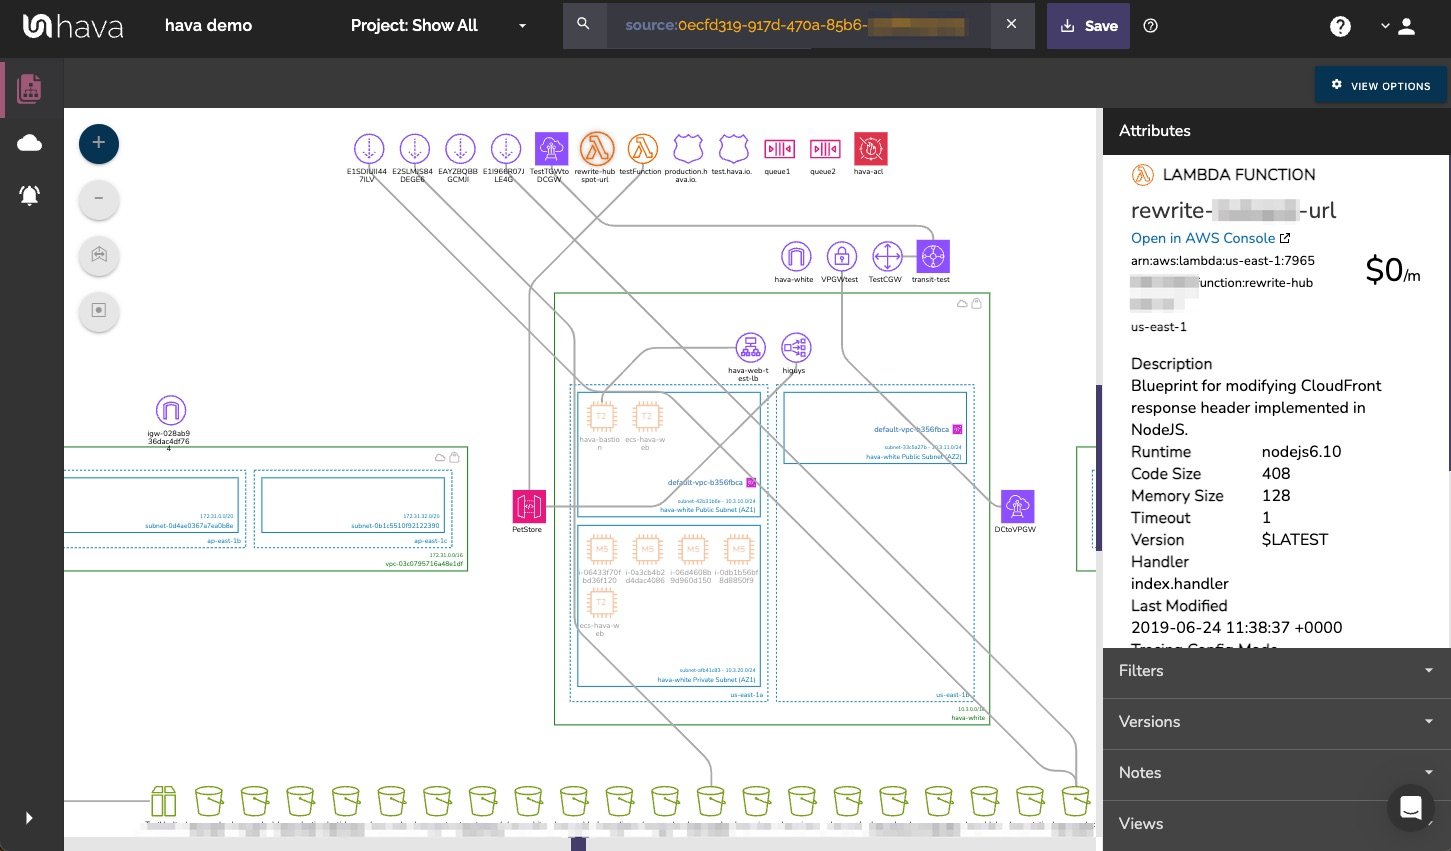
Task: Click the zoom-in plus control
Action: click(x=98, y=143)
